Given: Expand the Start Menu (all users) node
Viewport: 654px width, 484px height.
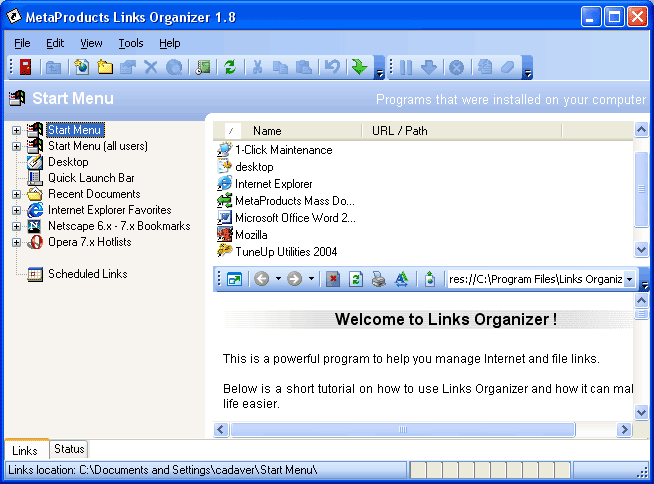Looking at the screenshot, I should tap(16, 146).
